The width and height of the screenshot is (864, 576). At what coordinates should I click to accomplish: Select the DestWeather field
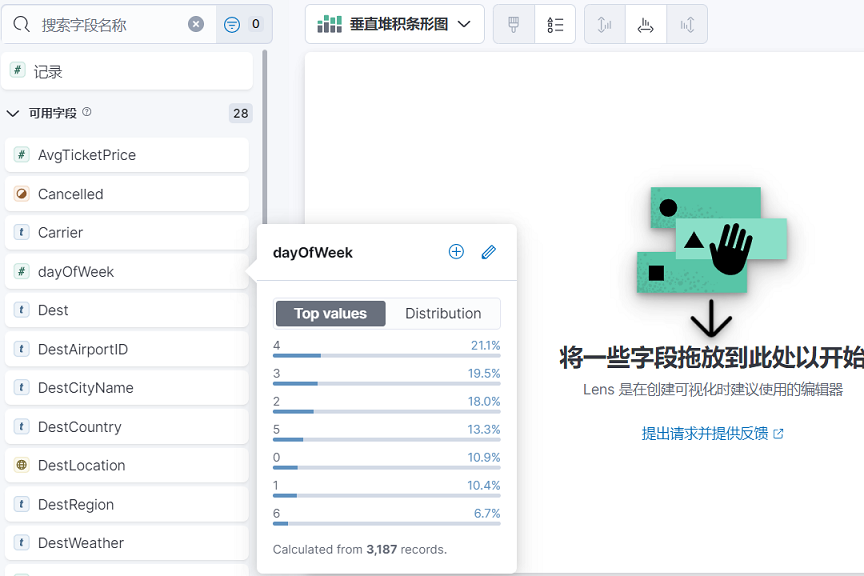pos(127,543)
